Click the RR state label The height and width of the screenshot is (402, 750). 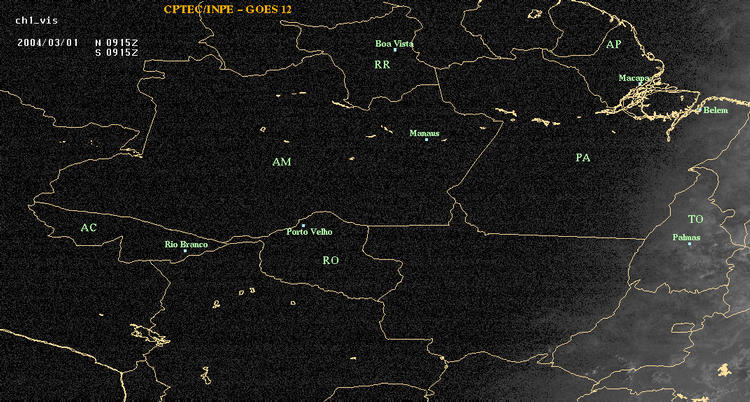(x=382, y=65)
